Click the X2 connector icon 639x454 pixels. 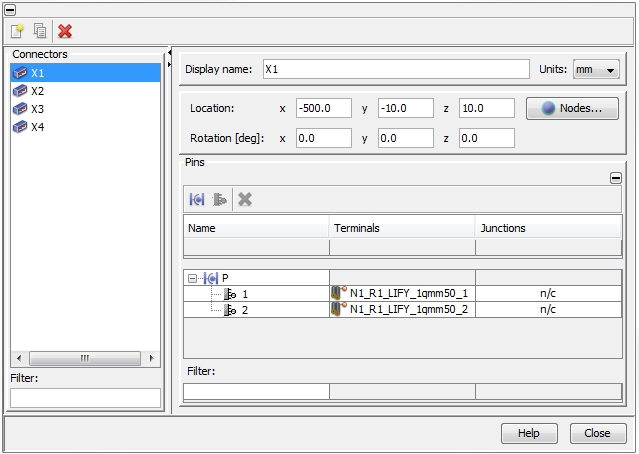pos(20,91)
